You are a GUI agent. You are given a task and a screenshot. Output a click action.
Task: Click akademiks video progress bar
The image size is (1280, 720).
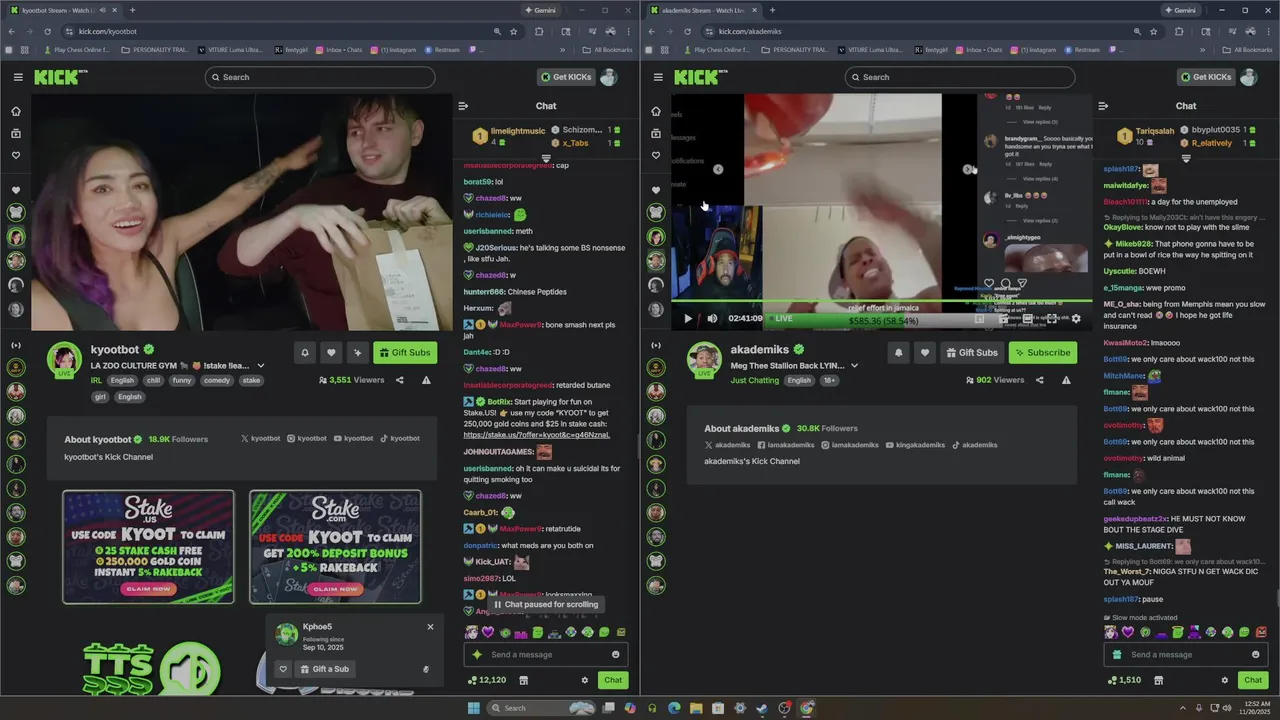(x=881, y=300)
